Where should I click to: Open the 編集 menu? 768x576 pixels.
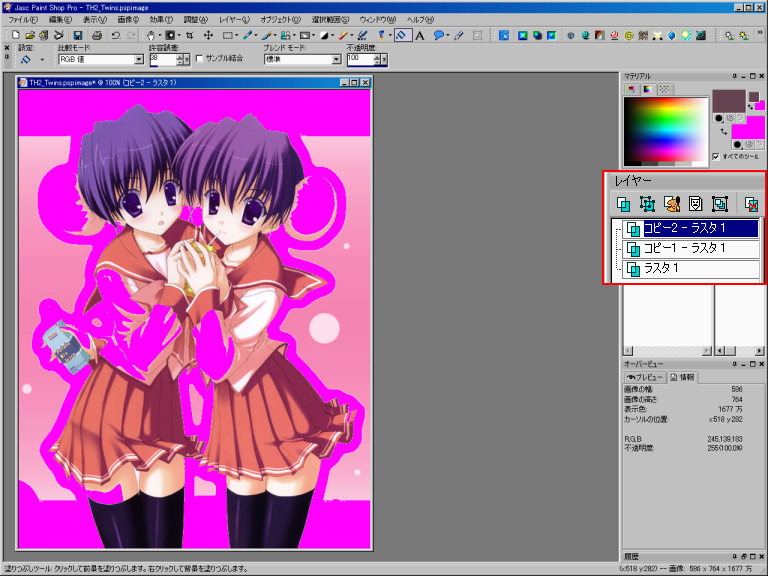[x=60, y=20]
